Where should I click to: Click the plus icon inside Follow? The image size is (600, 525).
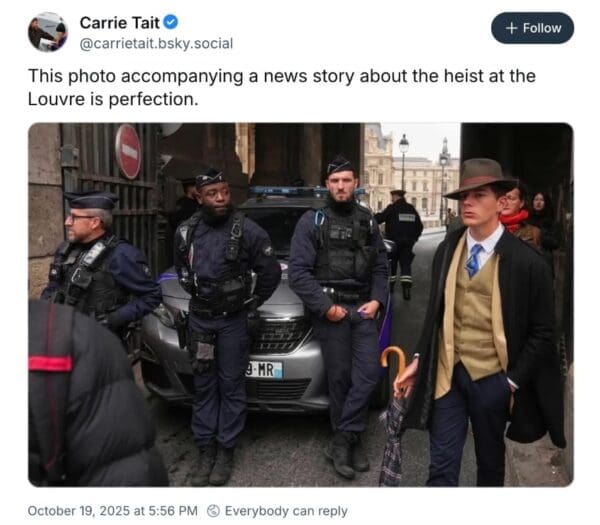[x=511, y=28]
